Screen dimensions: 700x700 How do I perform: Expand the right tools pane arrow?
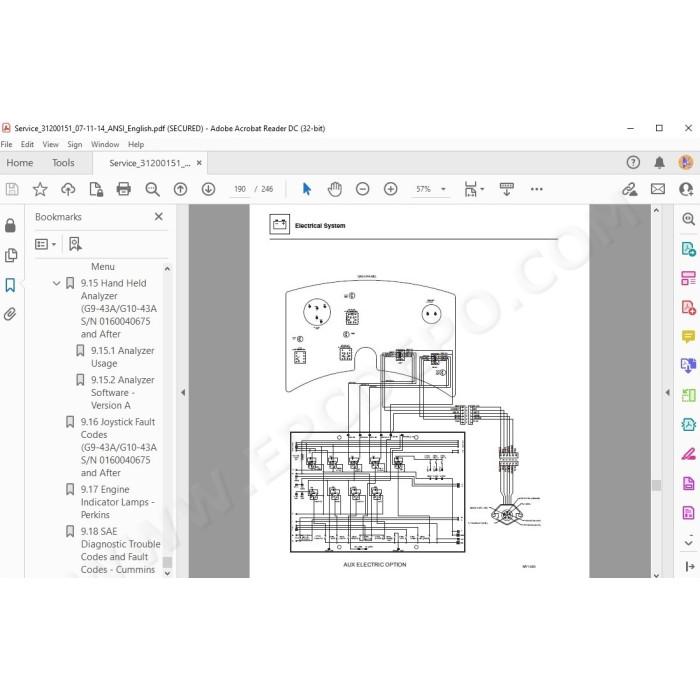point(667,392)
